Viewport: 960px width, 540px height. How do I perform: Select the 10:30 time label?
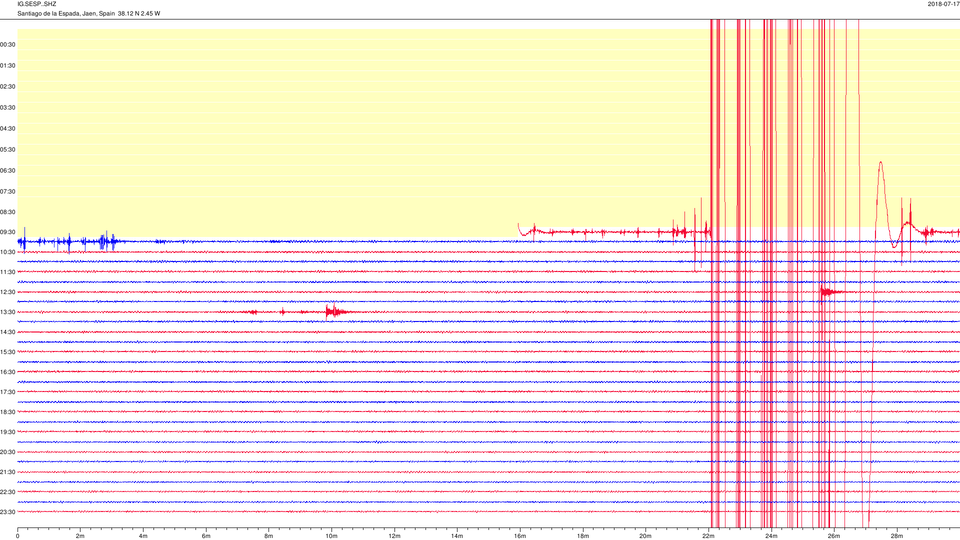(8, 252)
